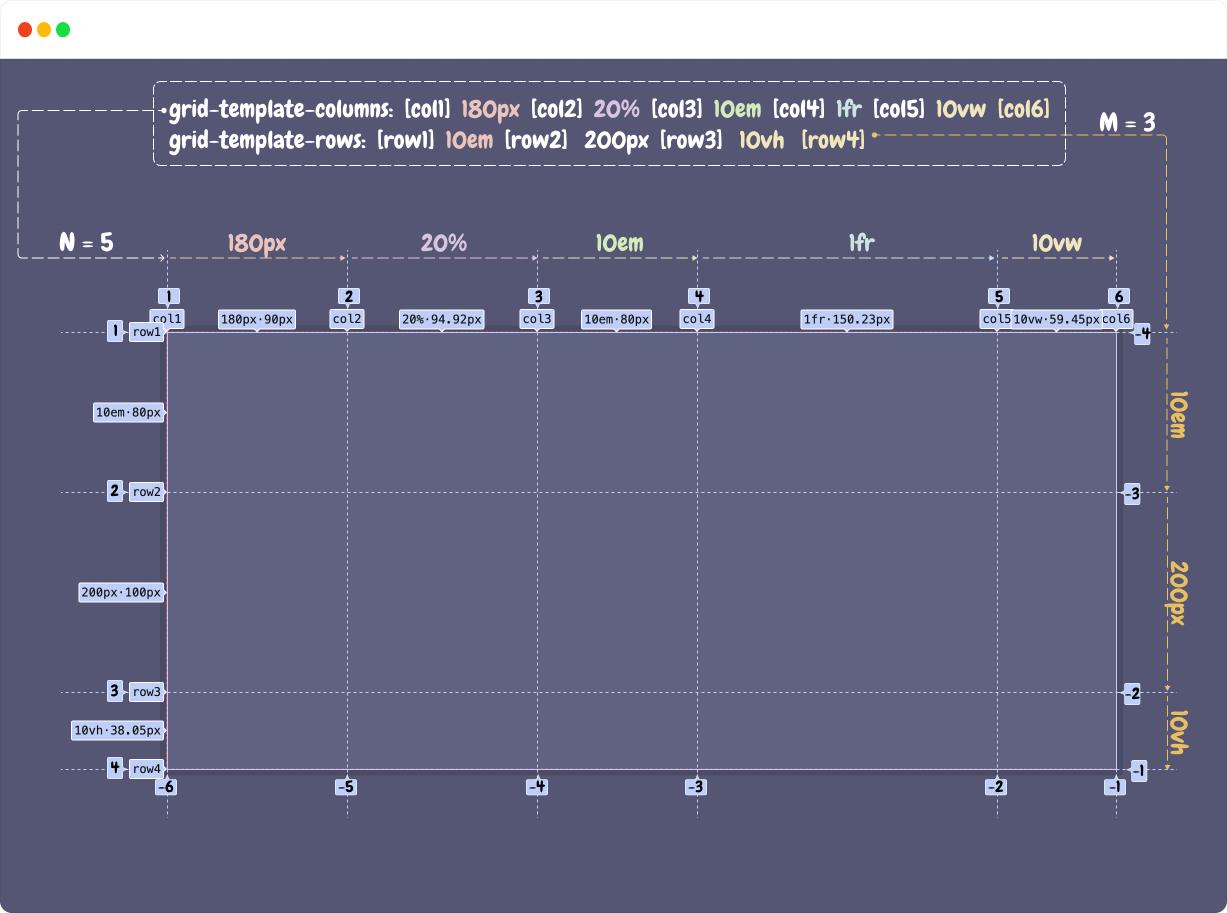This screenshot has width=1227, height=913.
Task: Click the col1 line name label
Action: (x=167, y=319)
